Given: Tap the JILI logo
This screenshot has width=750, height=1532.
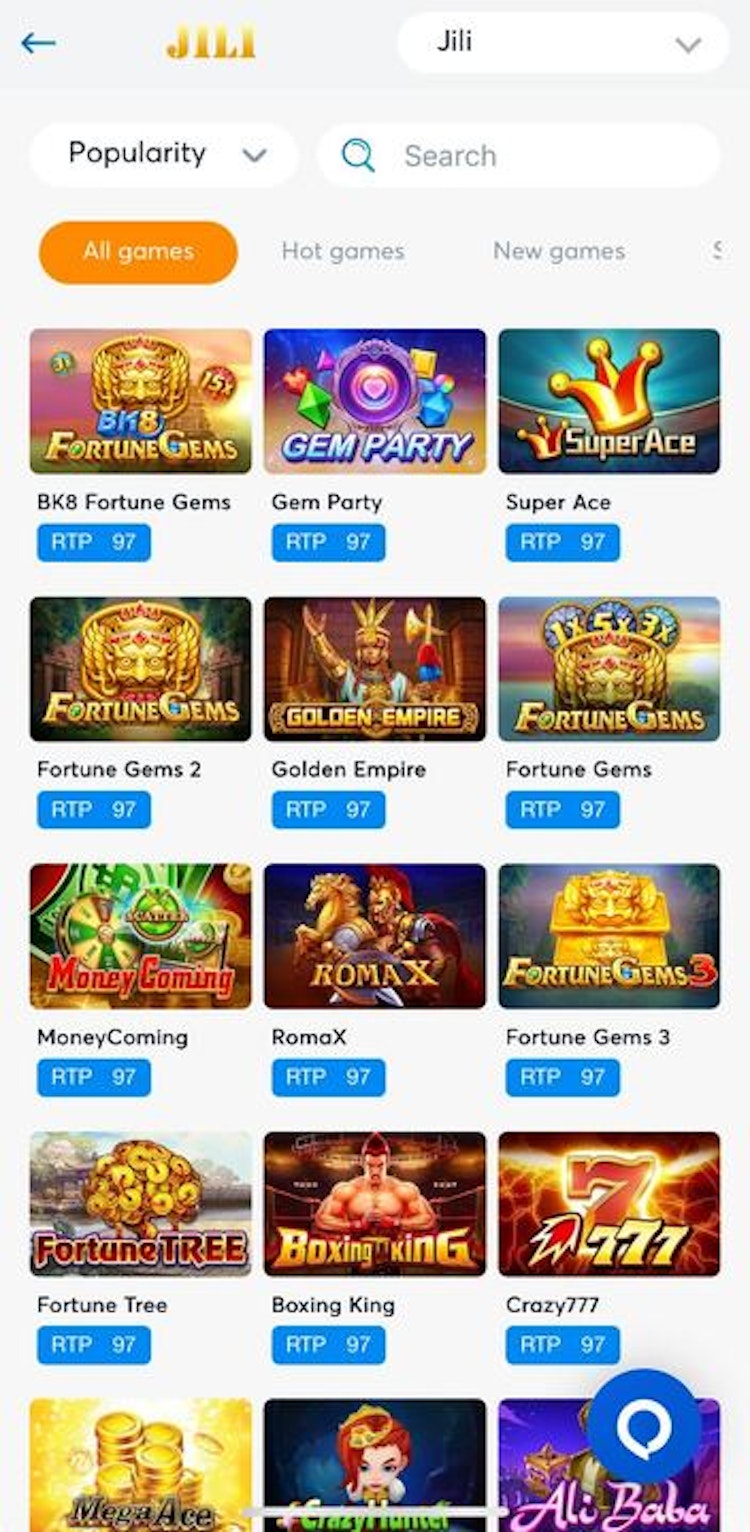Looking at the screenshot, I should 211,43.
